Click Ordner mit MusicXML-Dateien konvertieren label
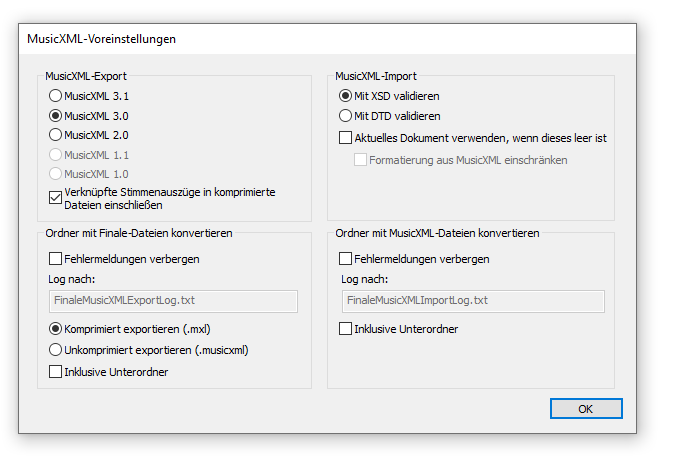The image size is (680, 466). [x=437, y=233]
